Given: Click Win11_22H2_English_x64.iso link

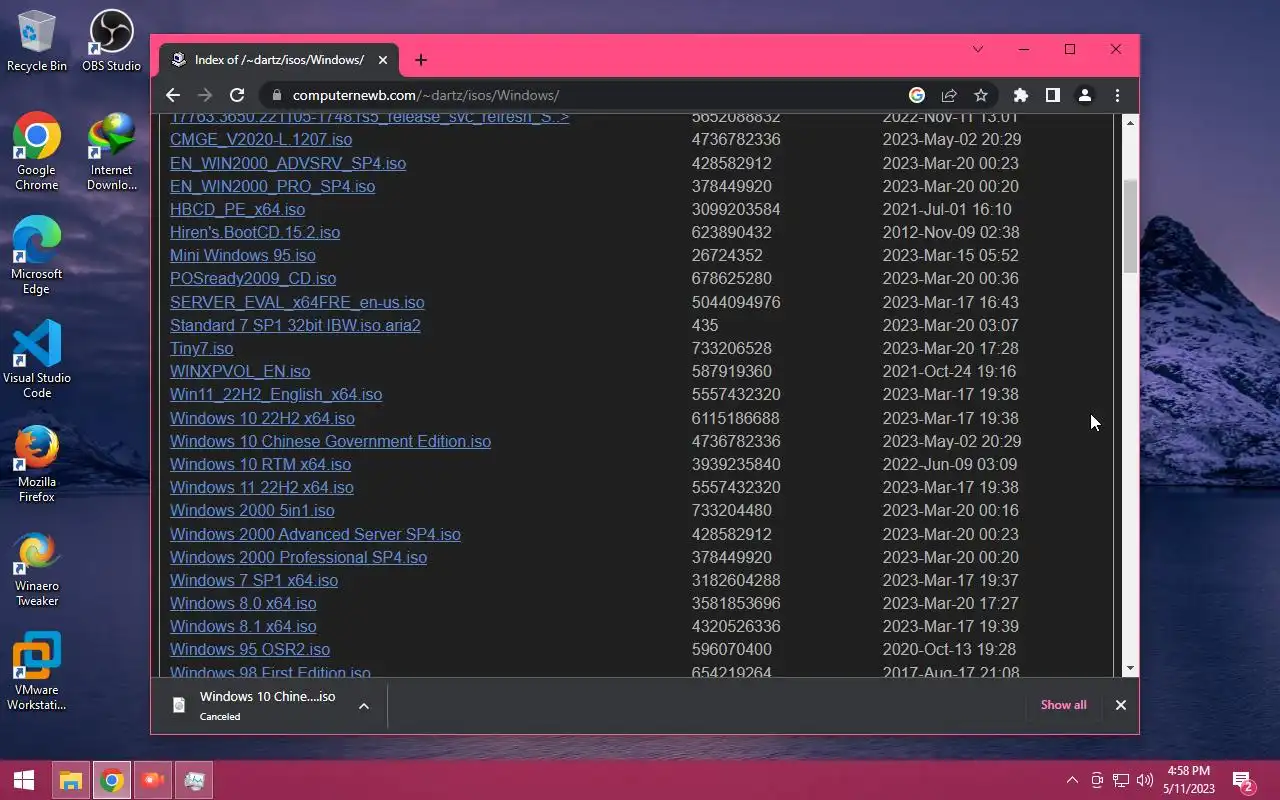Looking at the screenshot, I should click(276, 394).
